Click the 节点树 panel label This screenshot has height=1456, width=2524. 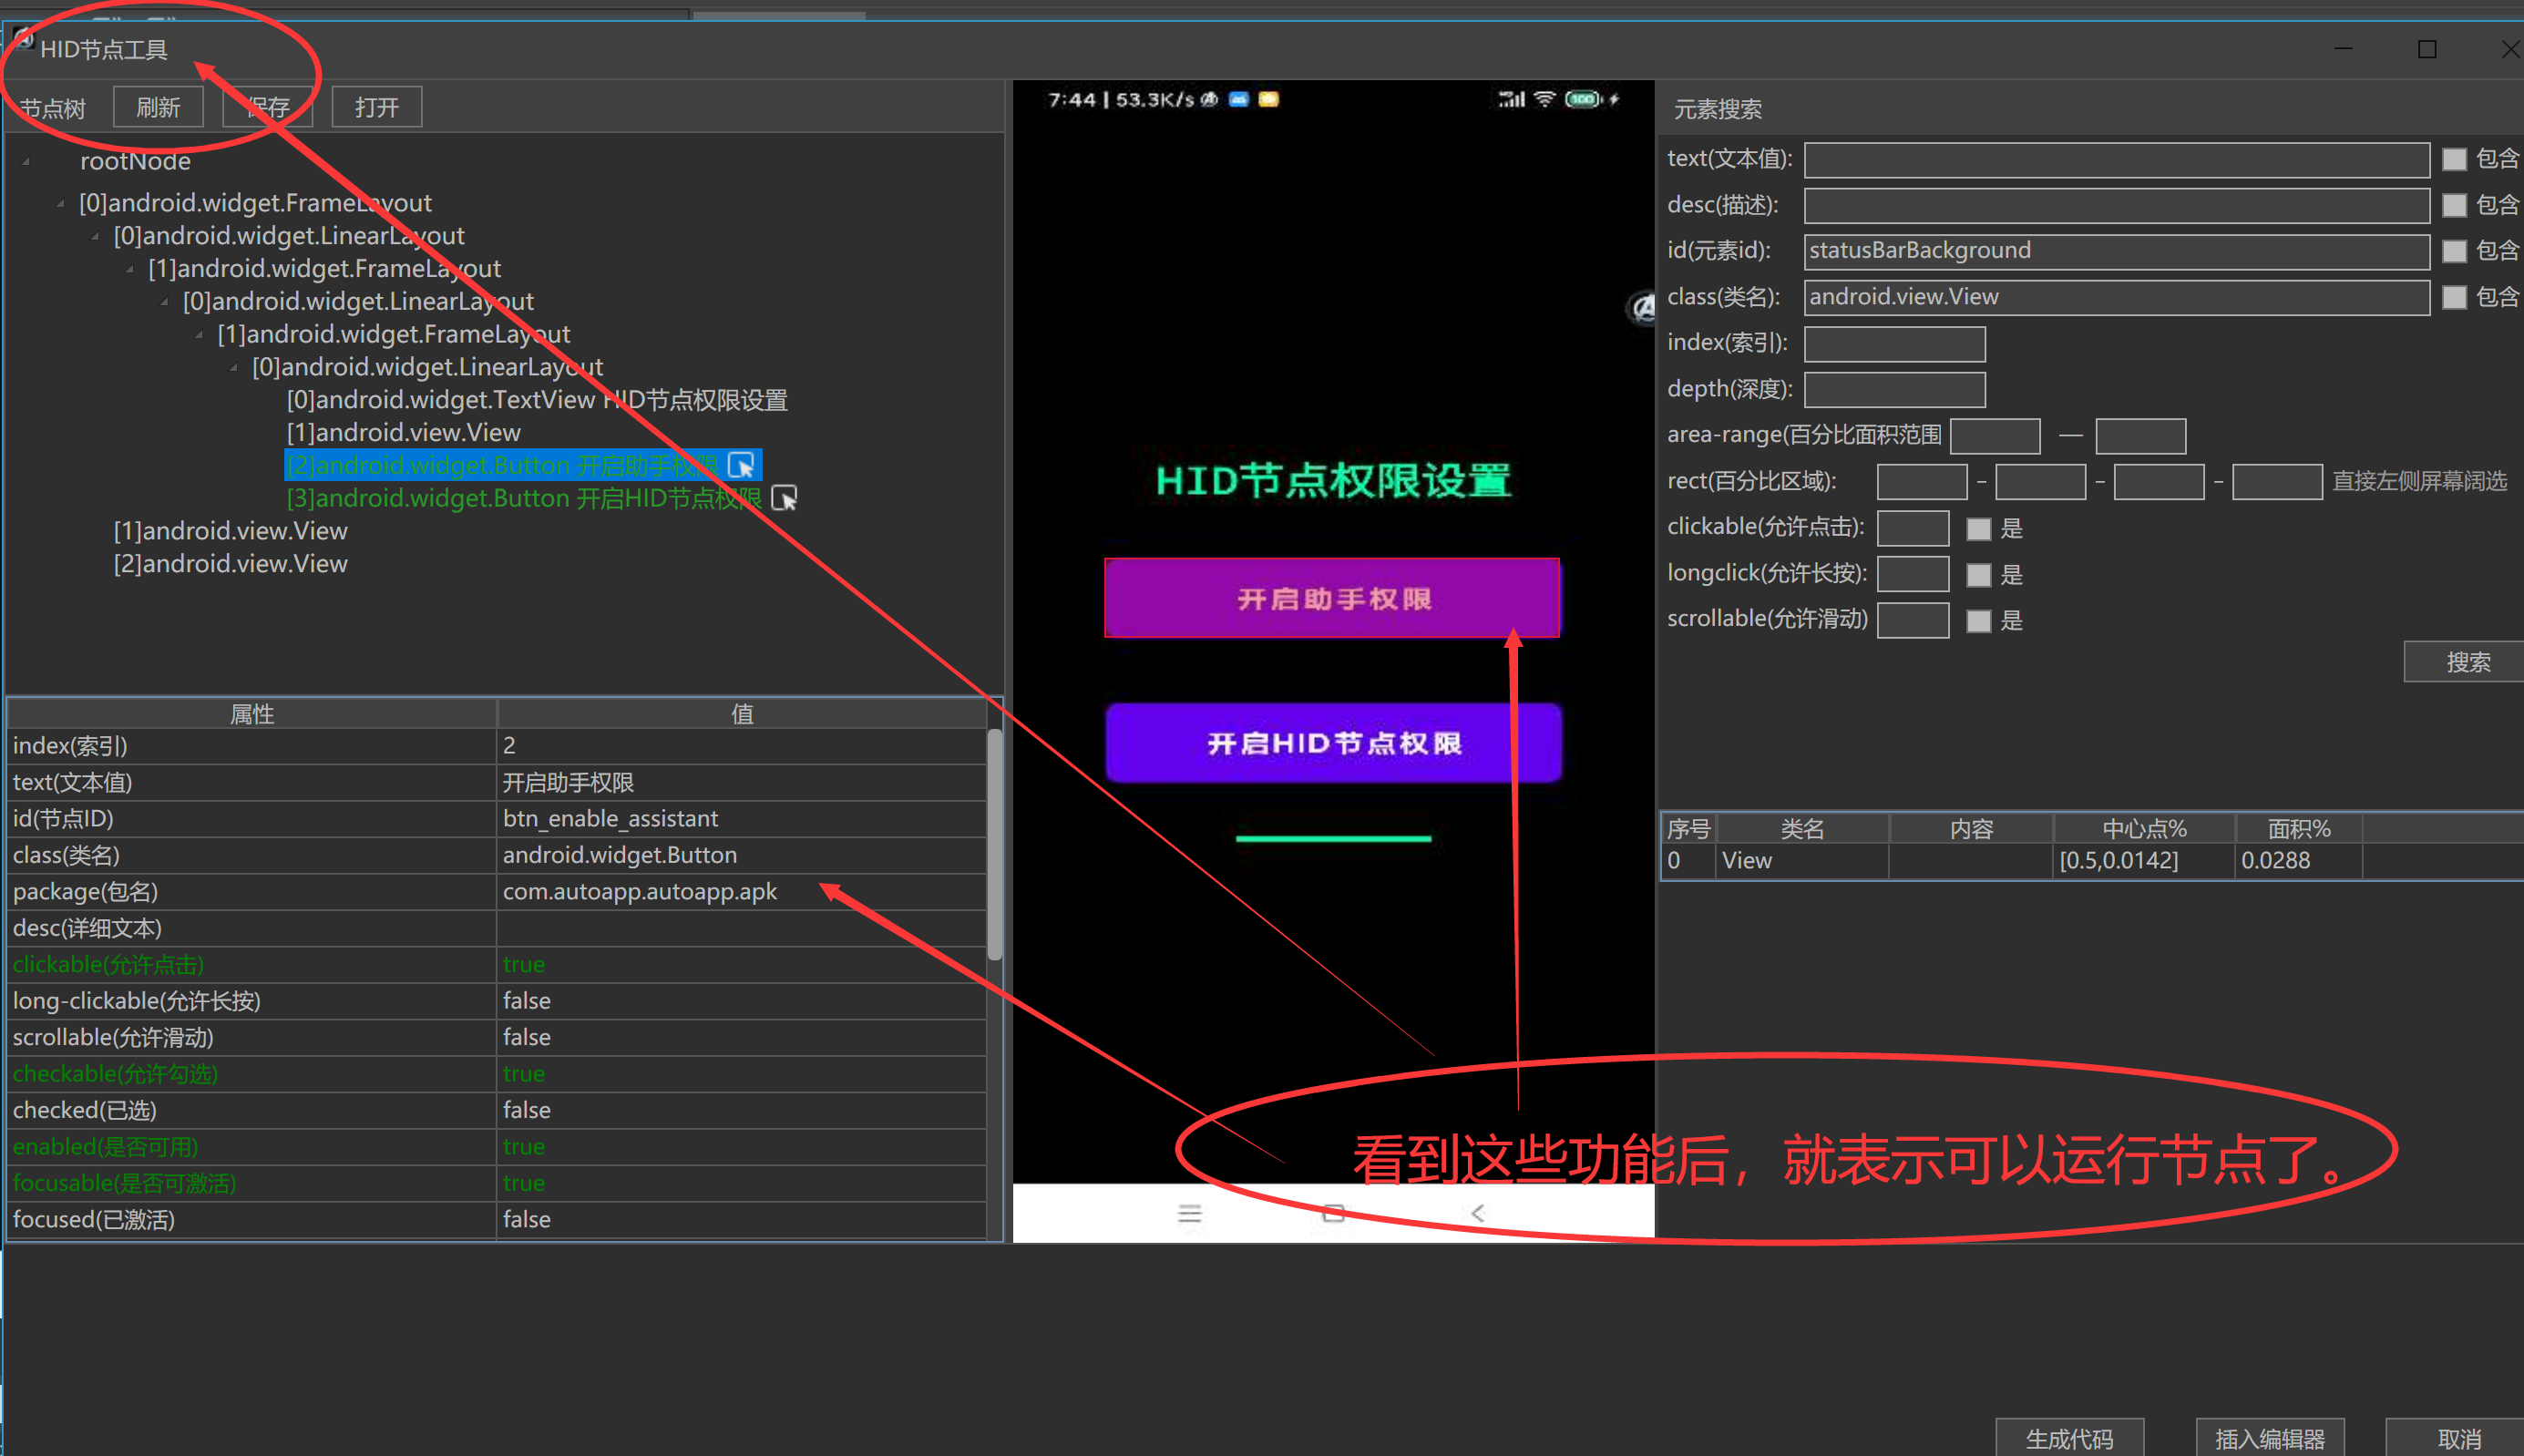[x=53, y=108]
